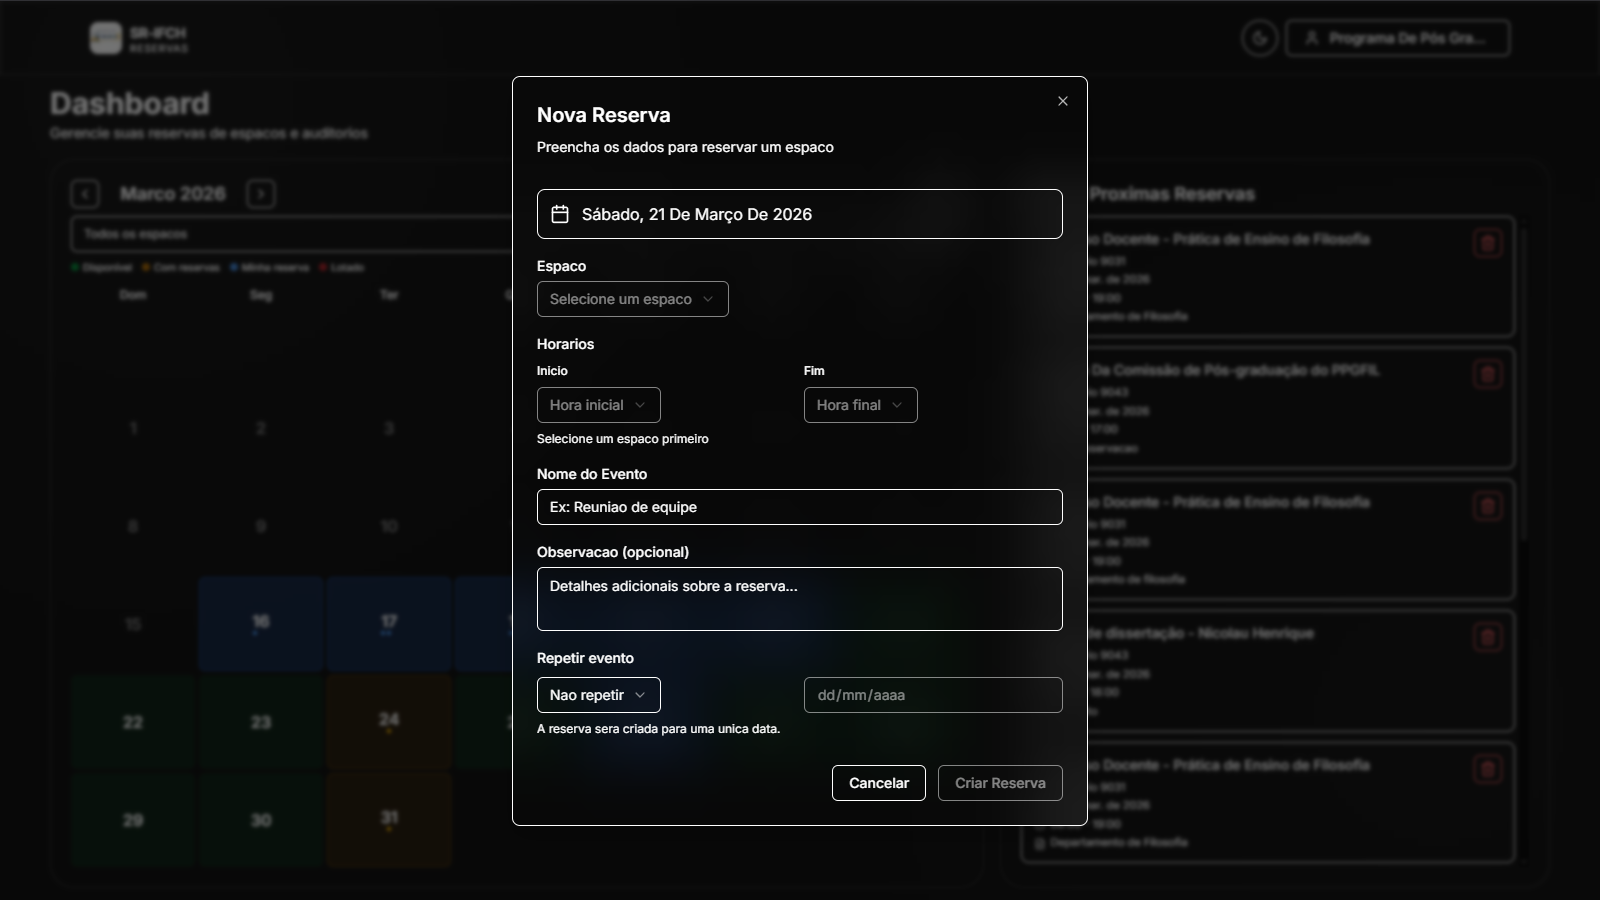This screenshot has height=900, width=1600.
Task: Click the calendar icon in the date field
Action: click(560, 214)
